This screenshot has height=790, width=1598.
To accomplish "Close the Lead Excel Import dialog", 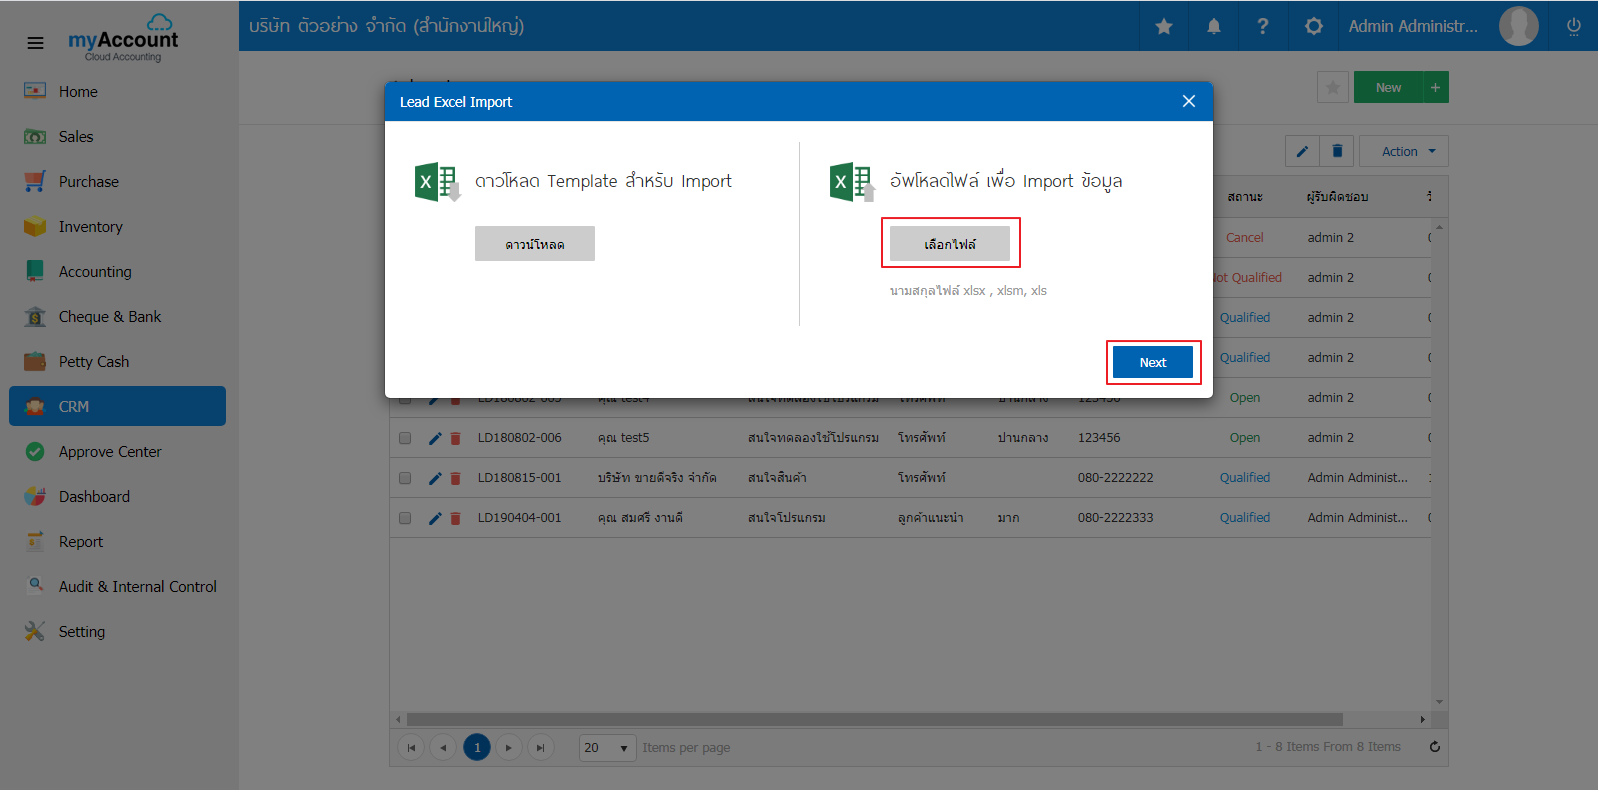I will coord(1189,101).
